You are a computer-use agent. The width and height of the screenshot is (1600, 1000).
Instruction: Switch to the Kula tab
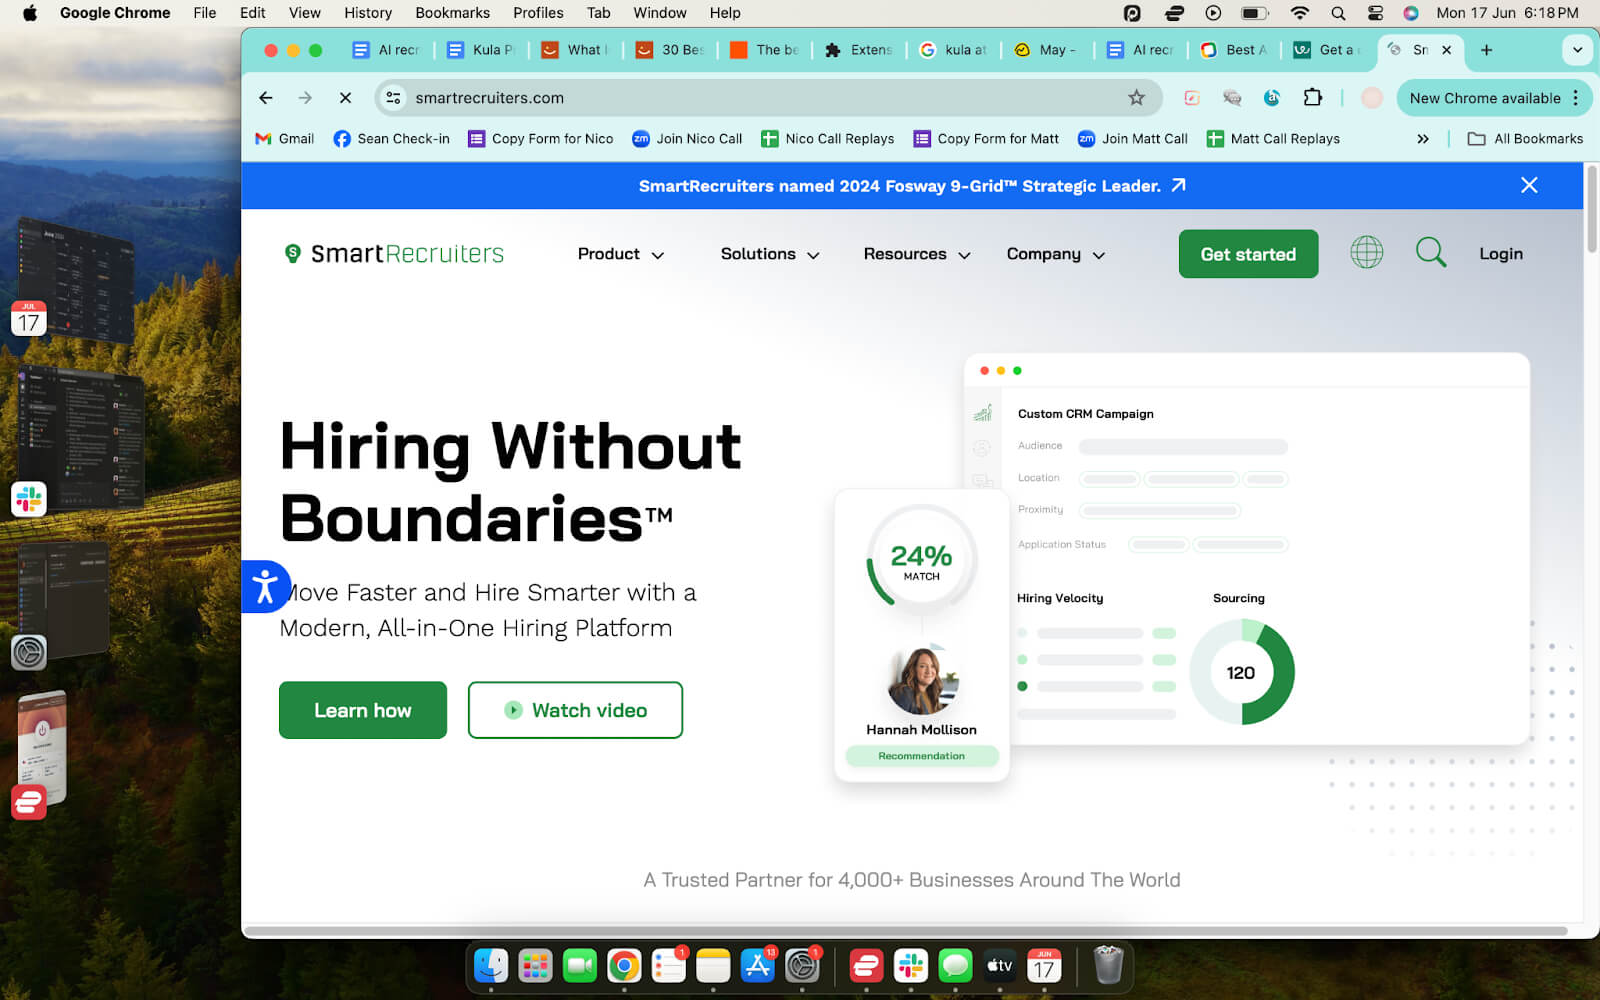481,50
